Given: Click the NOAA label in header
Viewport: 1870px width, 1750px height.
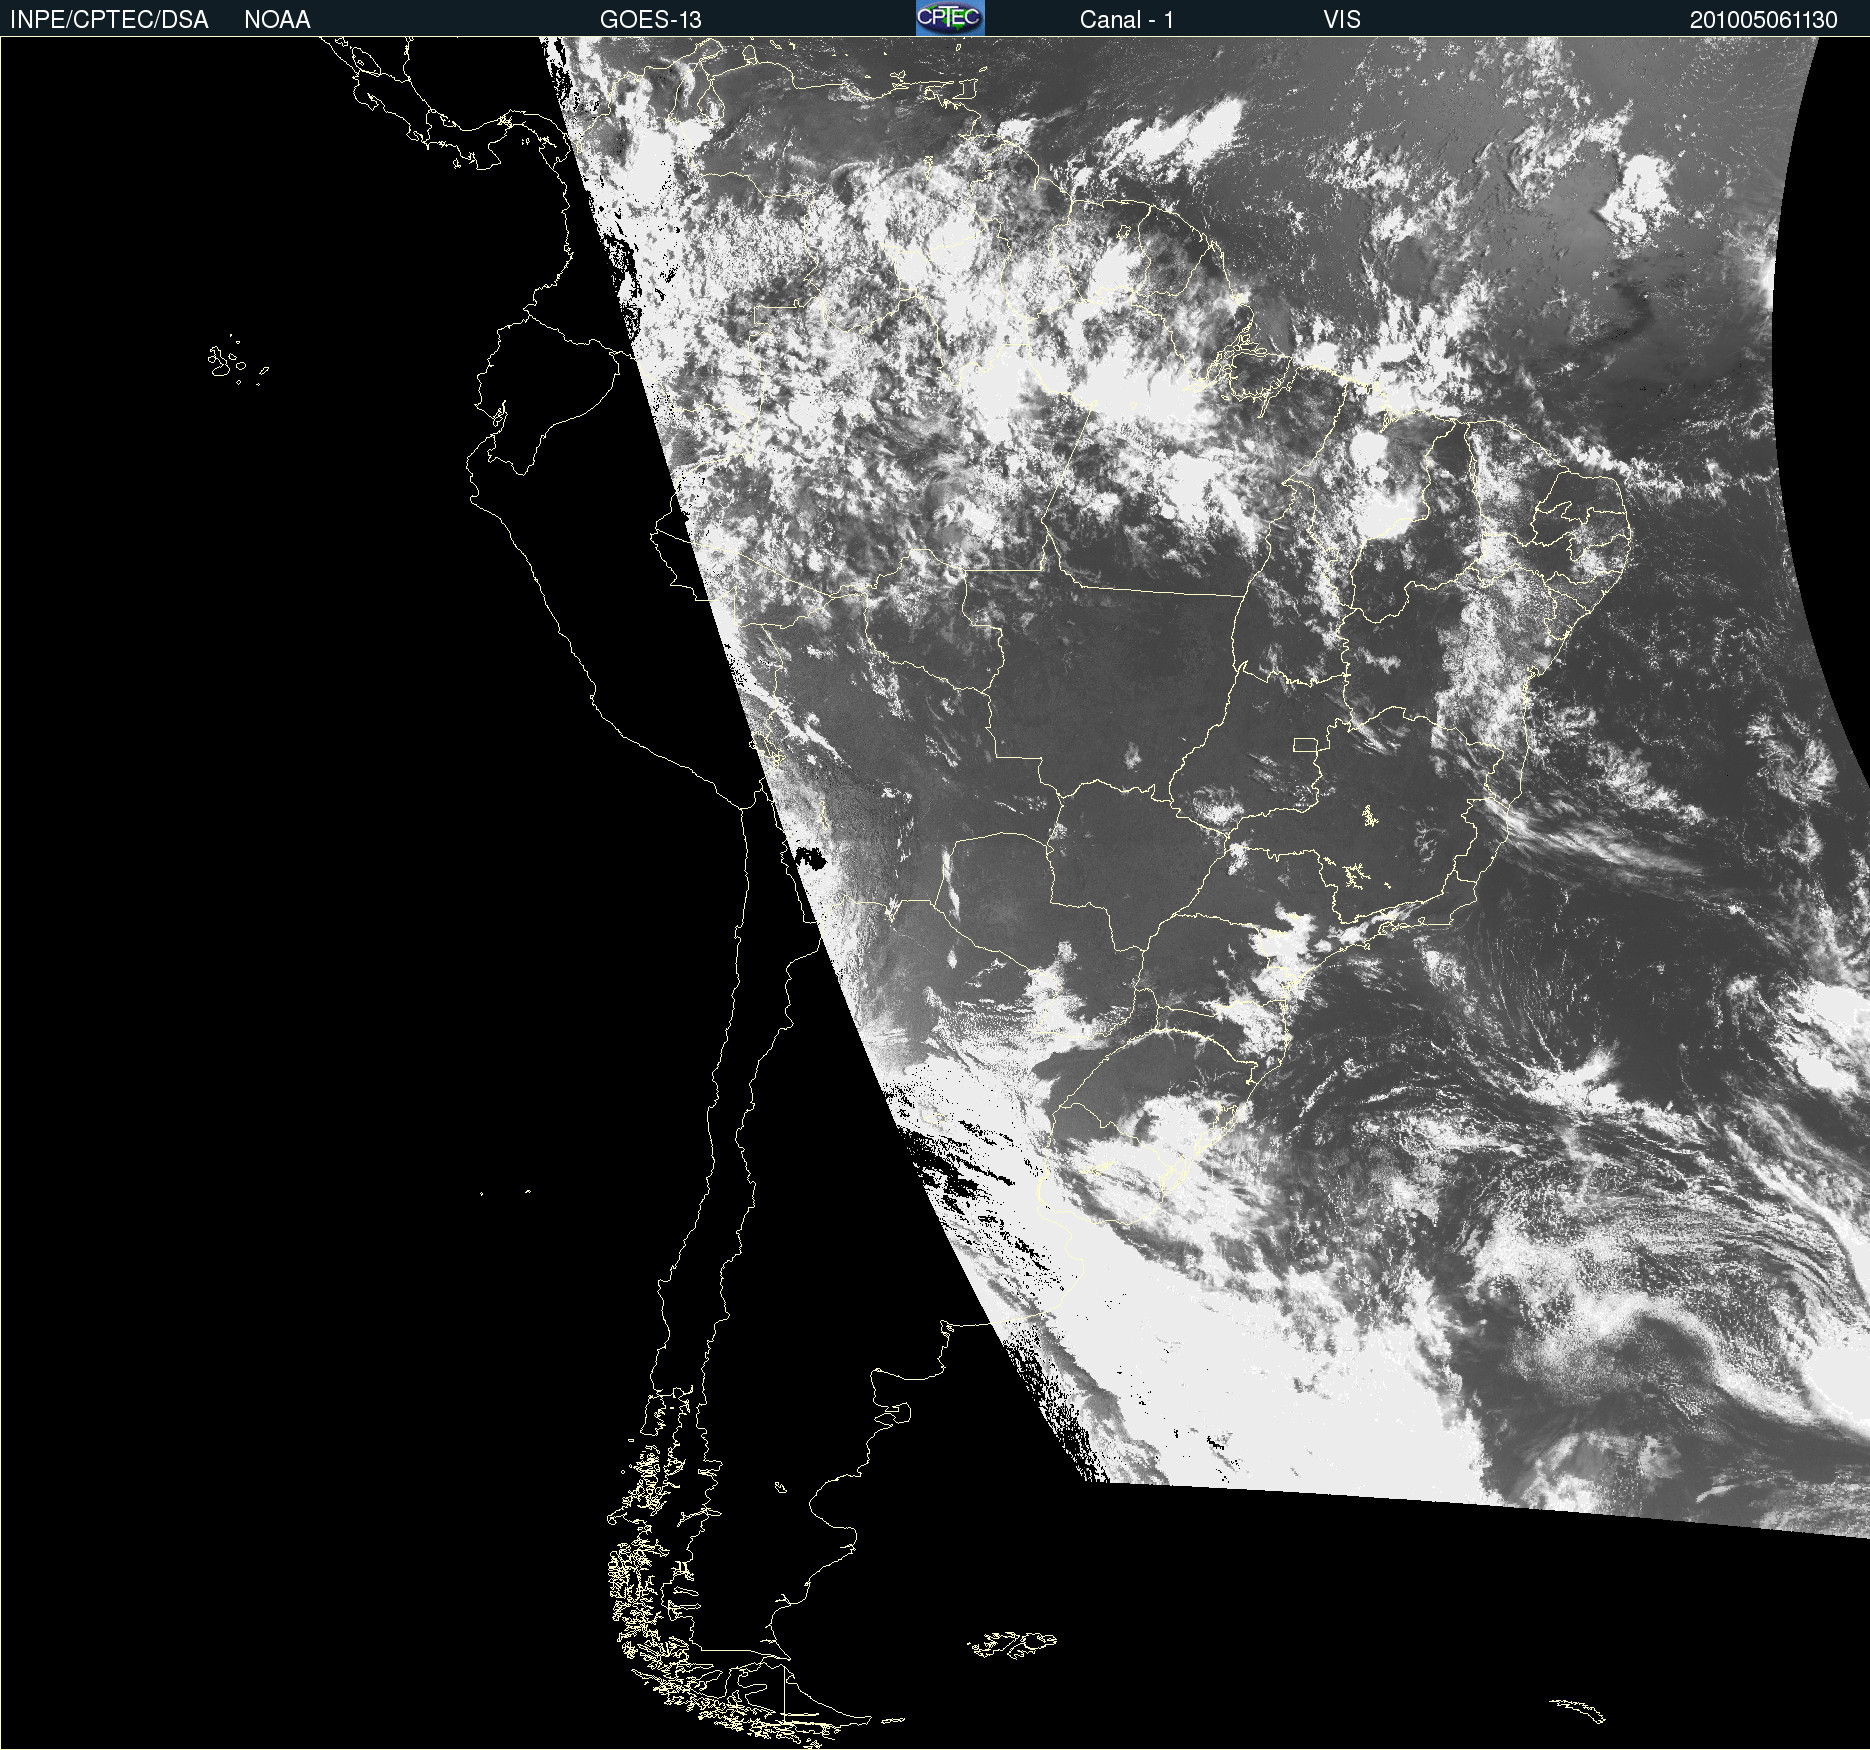Looking at the screenshot, I should point(277,20).
